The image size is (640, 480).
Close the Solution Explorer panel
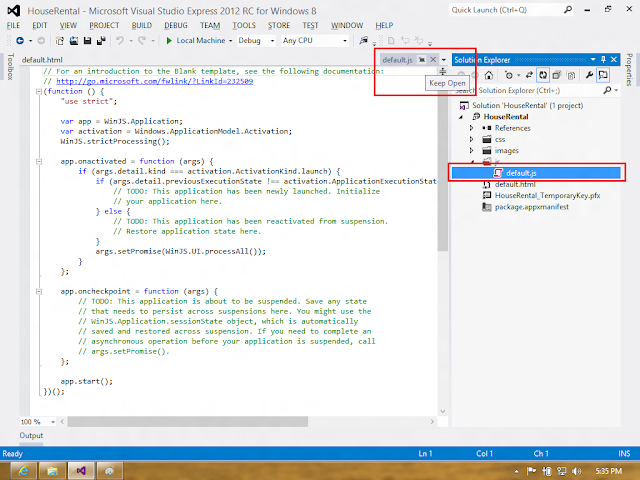(613, 60)
